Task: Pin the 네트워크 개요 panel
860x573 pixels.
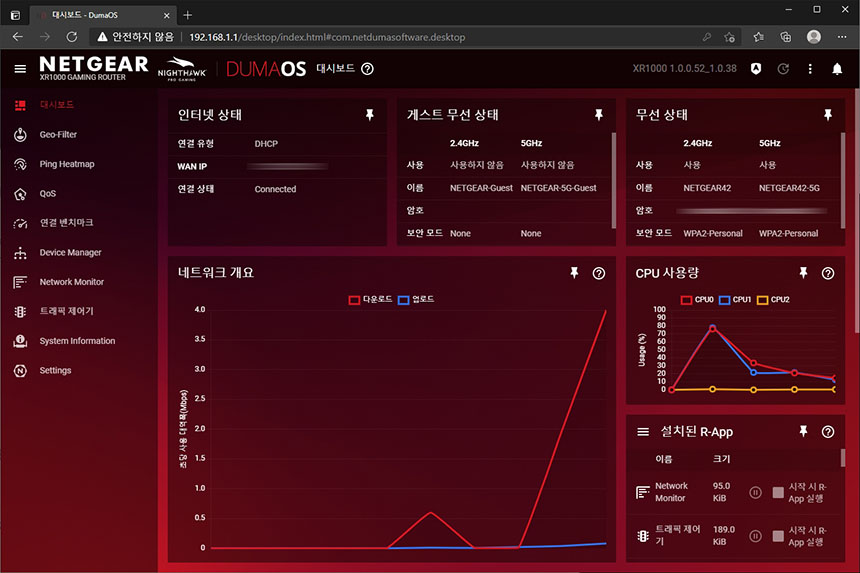Action: pyautogui.click(x=574, y=273)
